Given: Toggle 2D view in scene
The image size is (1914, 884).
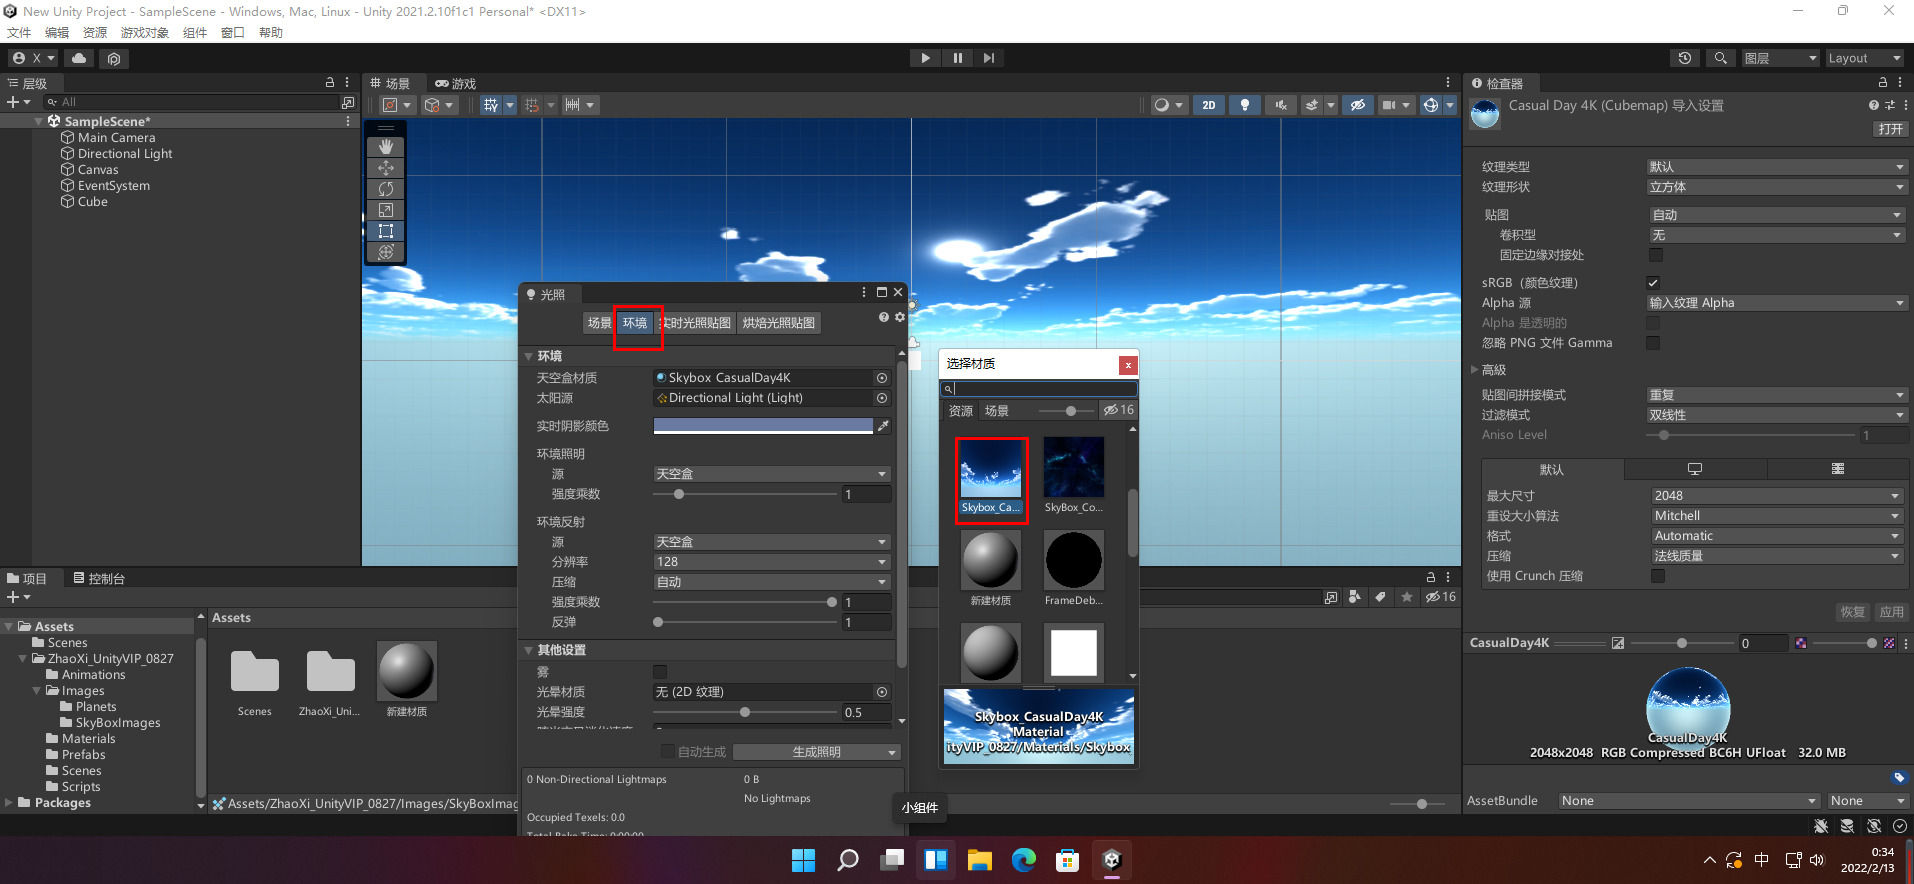Looking at the screenshot, I should pyautogui.click(x=1209, y=105).
